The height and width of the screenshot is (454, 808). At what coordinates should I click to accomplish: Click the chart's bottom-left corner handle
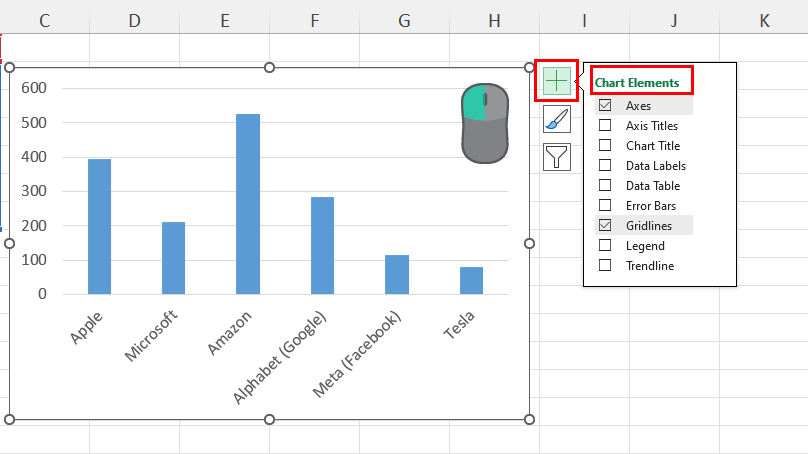[x=9, y=419]
